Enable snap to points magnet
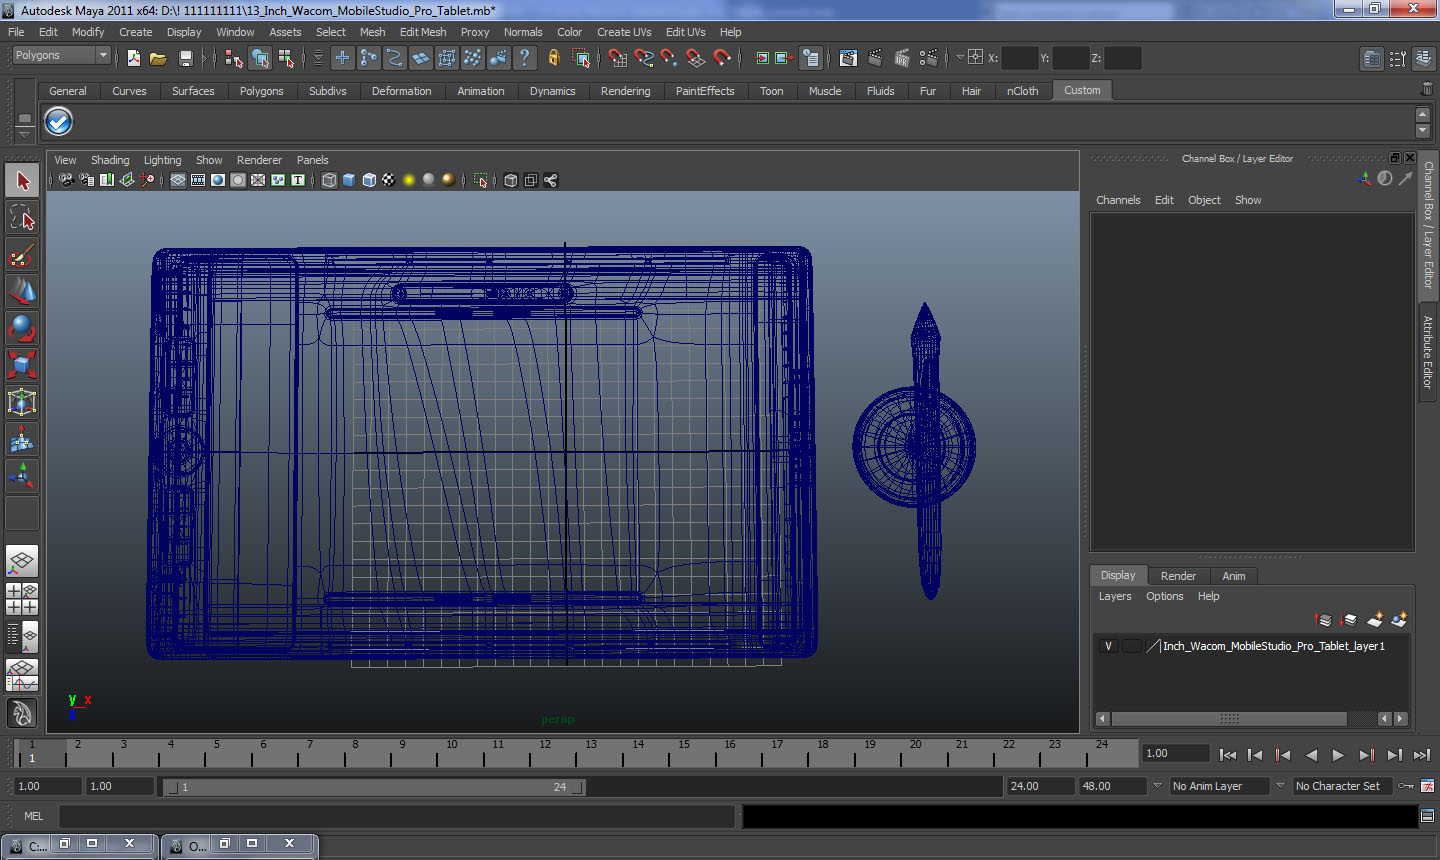 pos(670,58)
